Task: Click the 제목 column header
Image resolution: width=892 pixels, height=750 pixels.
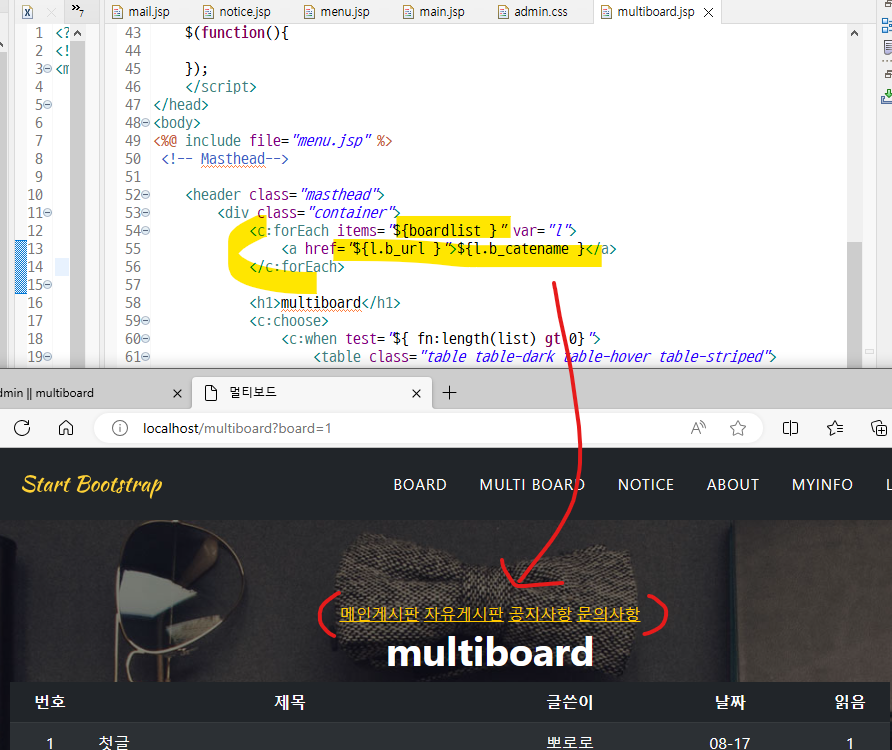Action: pyautogui.click(x=290, y=702)
